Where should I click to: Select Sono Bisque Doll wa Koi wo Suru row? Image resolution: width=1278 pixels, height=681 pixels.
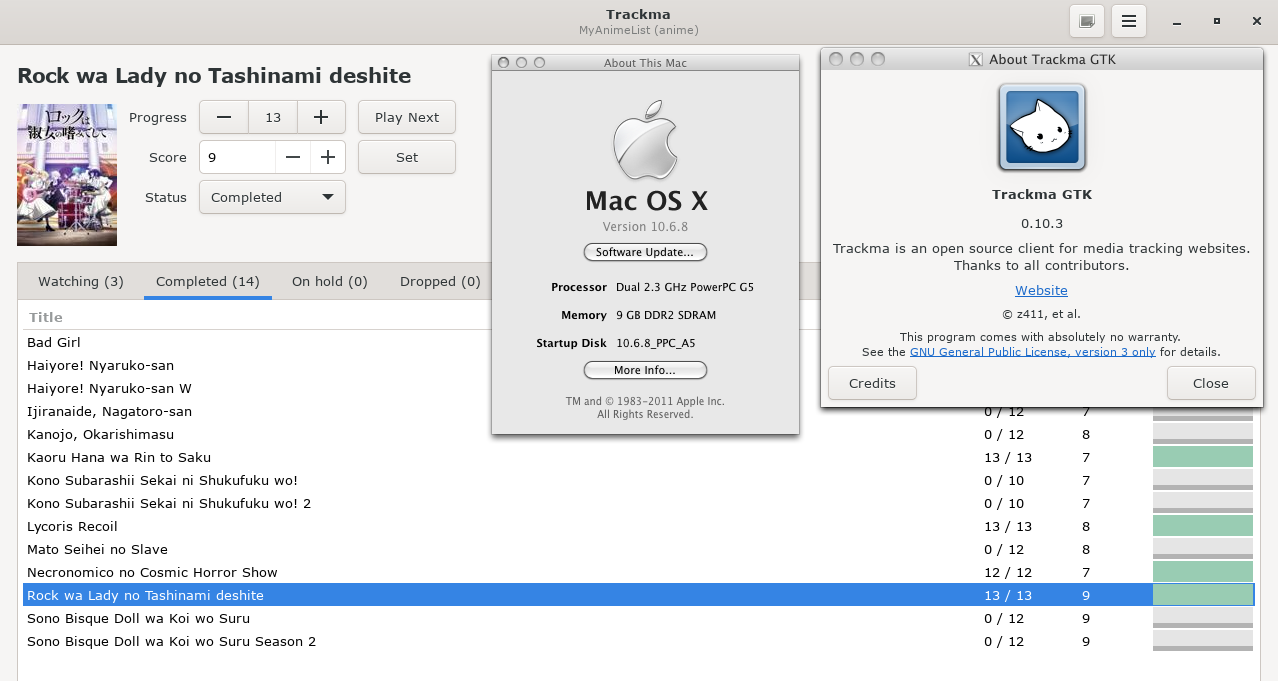pos(638,618)
